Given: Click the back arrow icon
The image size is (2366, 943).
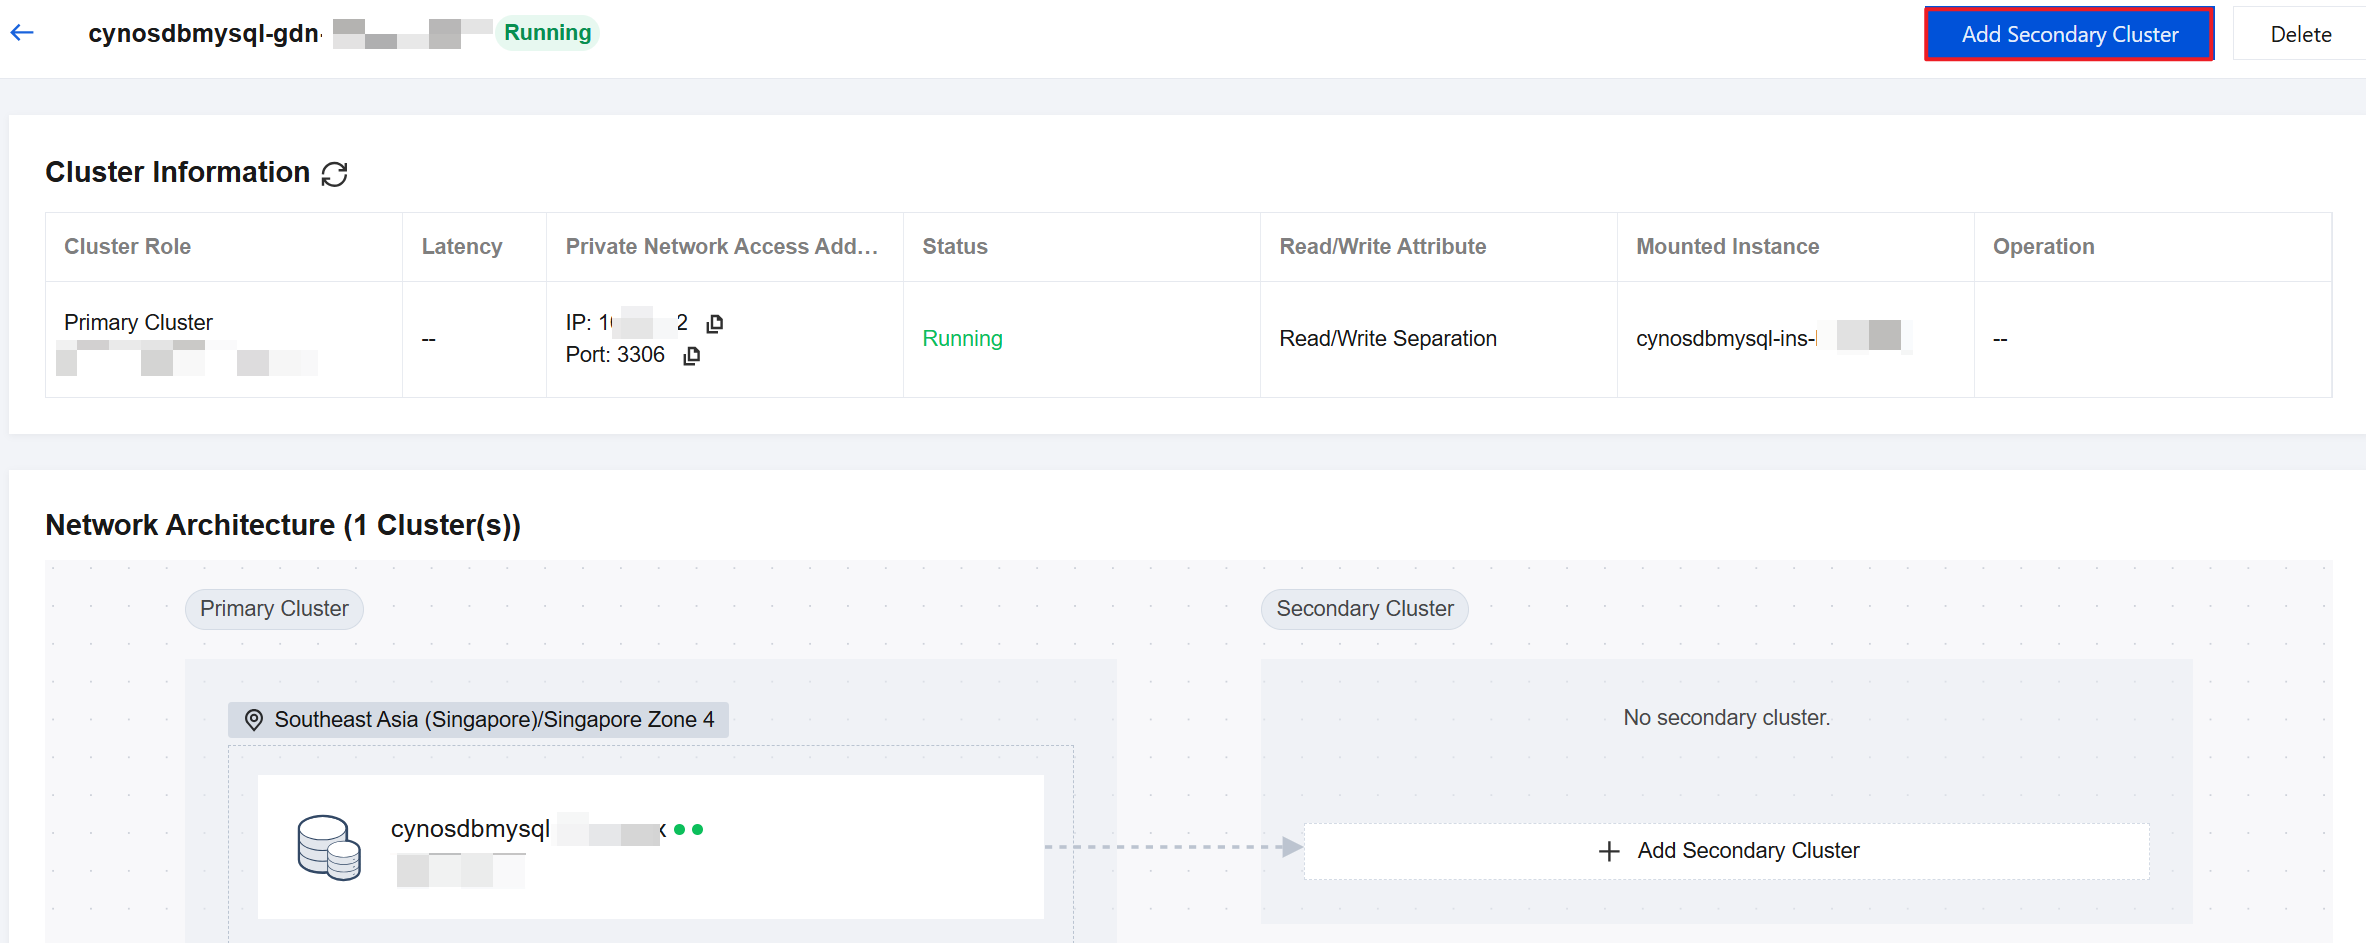Looking at the screenshot, I should tap(22, 33).
